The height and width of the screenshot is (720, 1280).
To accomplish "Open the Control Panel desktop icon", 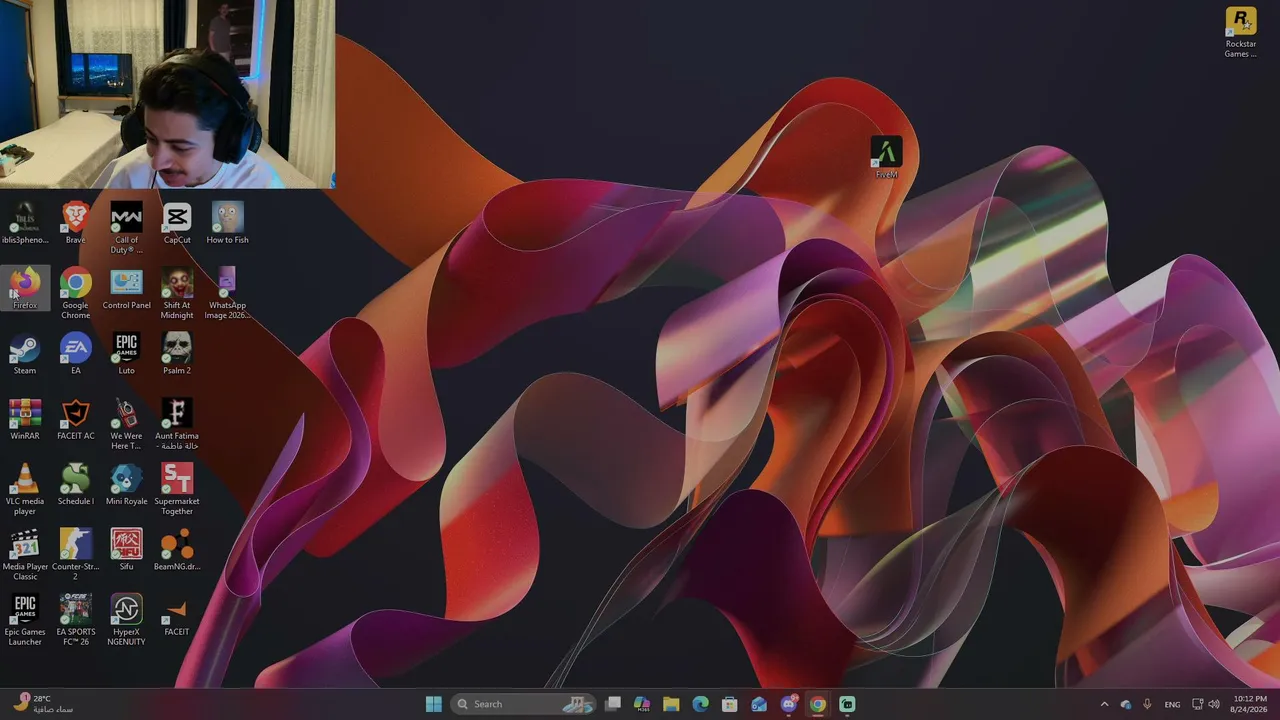I will point(126,289).
